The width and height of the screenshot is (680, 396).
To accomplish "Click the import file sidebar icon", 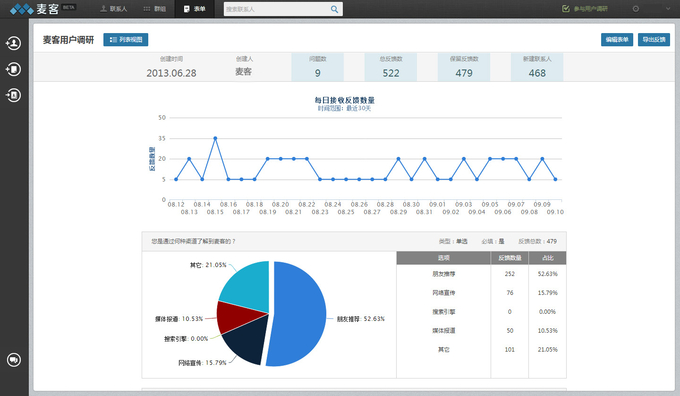I will (x=13, y=95).
